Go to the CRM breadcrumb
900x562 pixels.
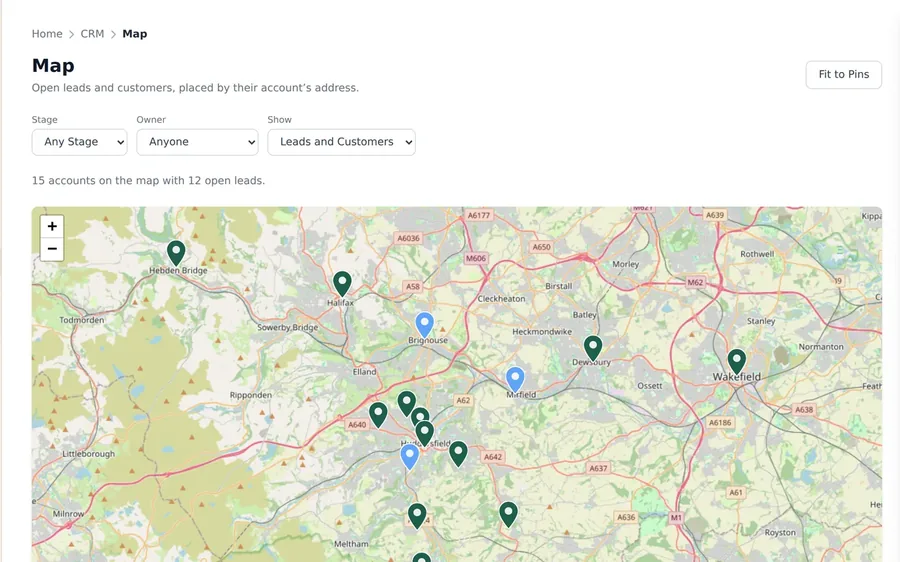(92, 34)
